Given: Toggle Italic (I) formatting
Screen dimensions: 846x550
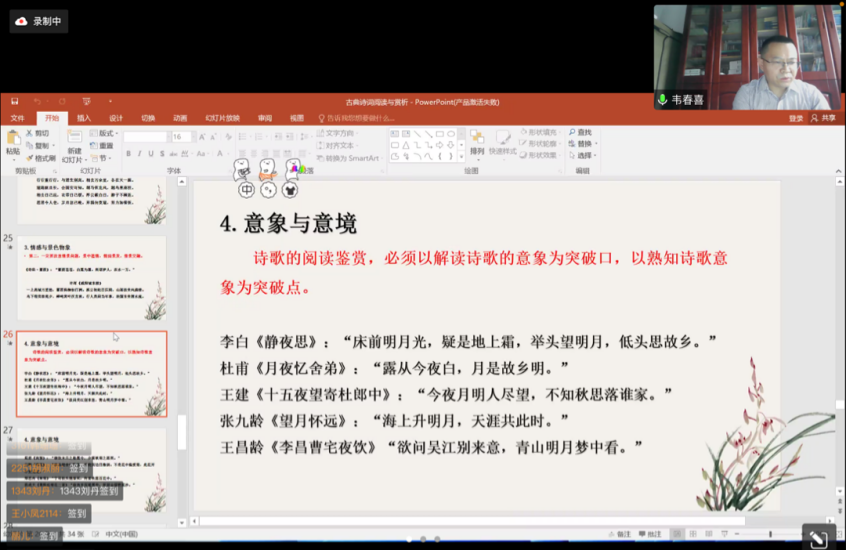Looking at the screenshot, I should click(140, 154).
